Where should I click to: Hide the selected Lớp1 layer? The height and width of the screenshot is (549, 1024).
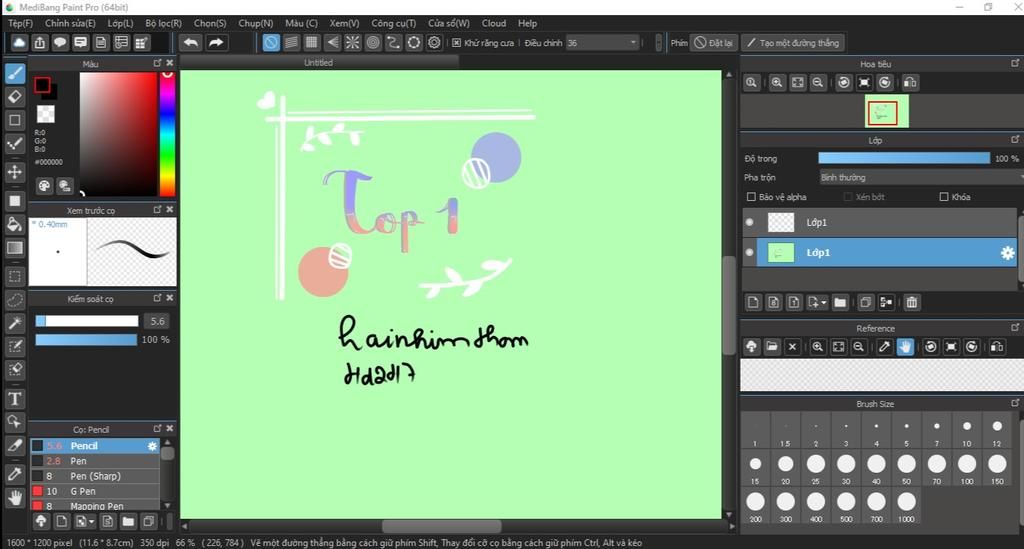(x=750, y=253)
